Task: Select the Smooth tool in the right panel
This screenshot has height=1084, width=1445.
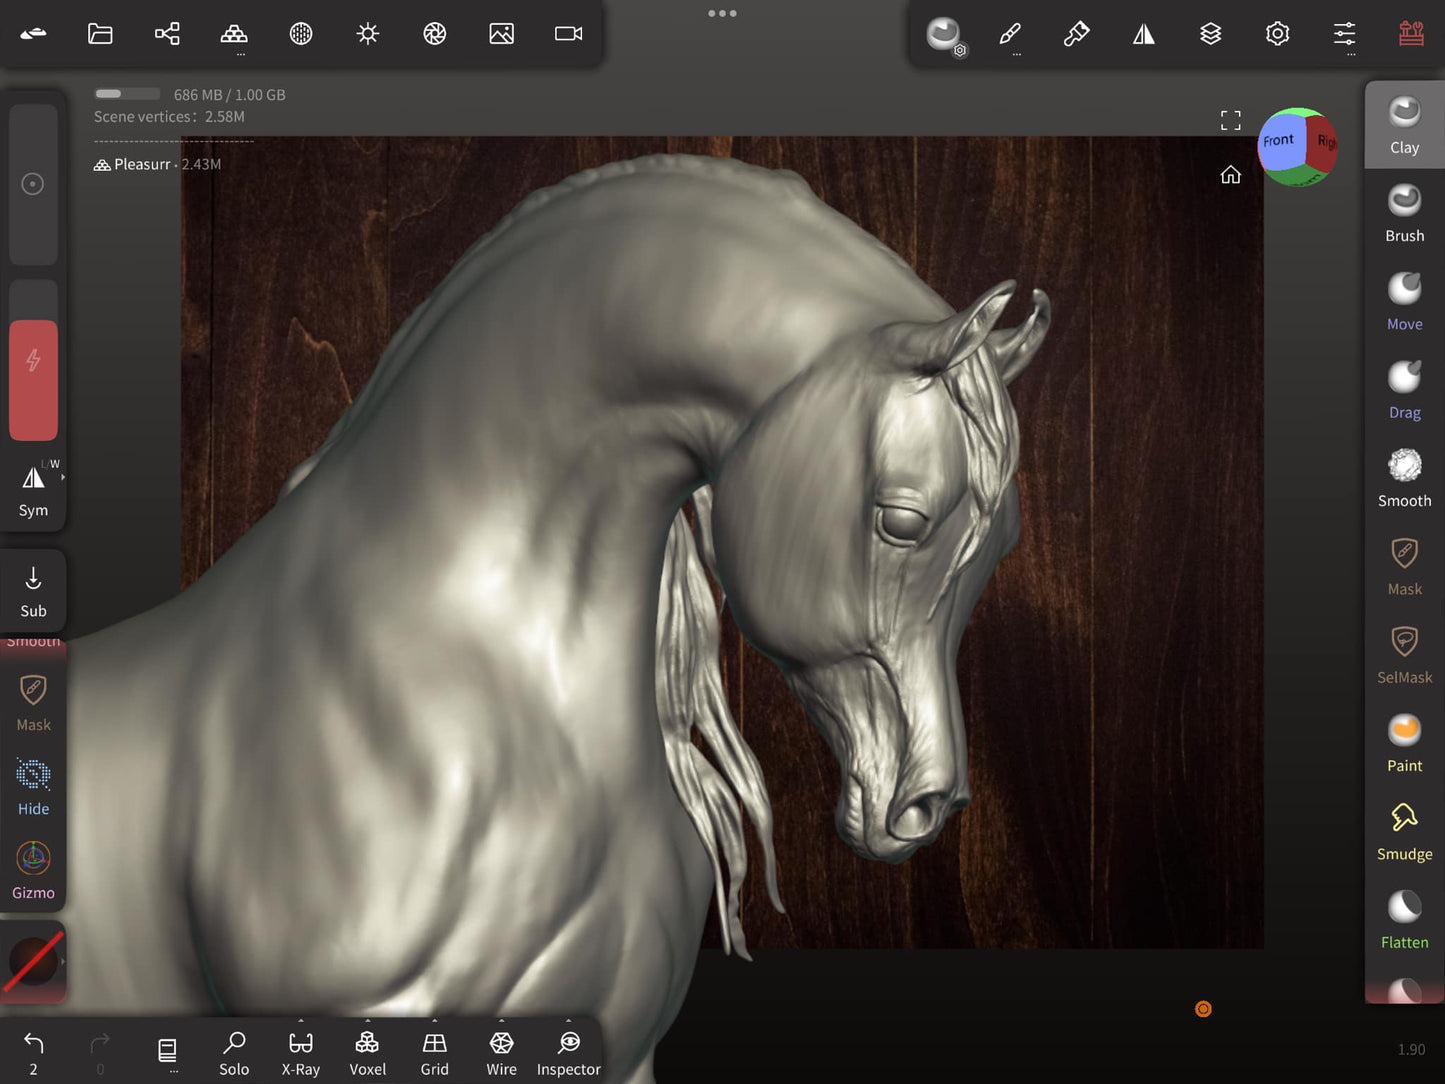Action: tap(1404, 478)
